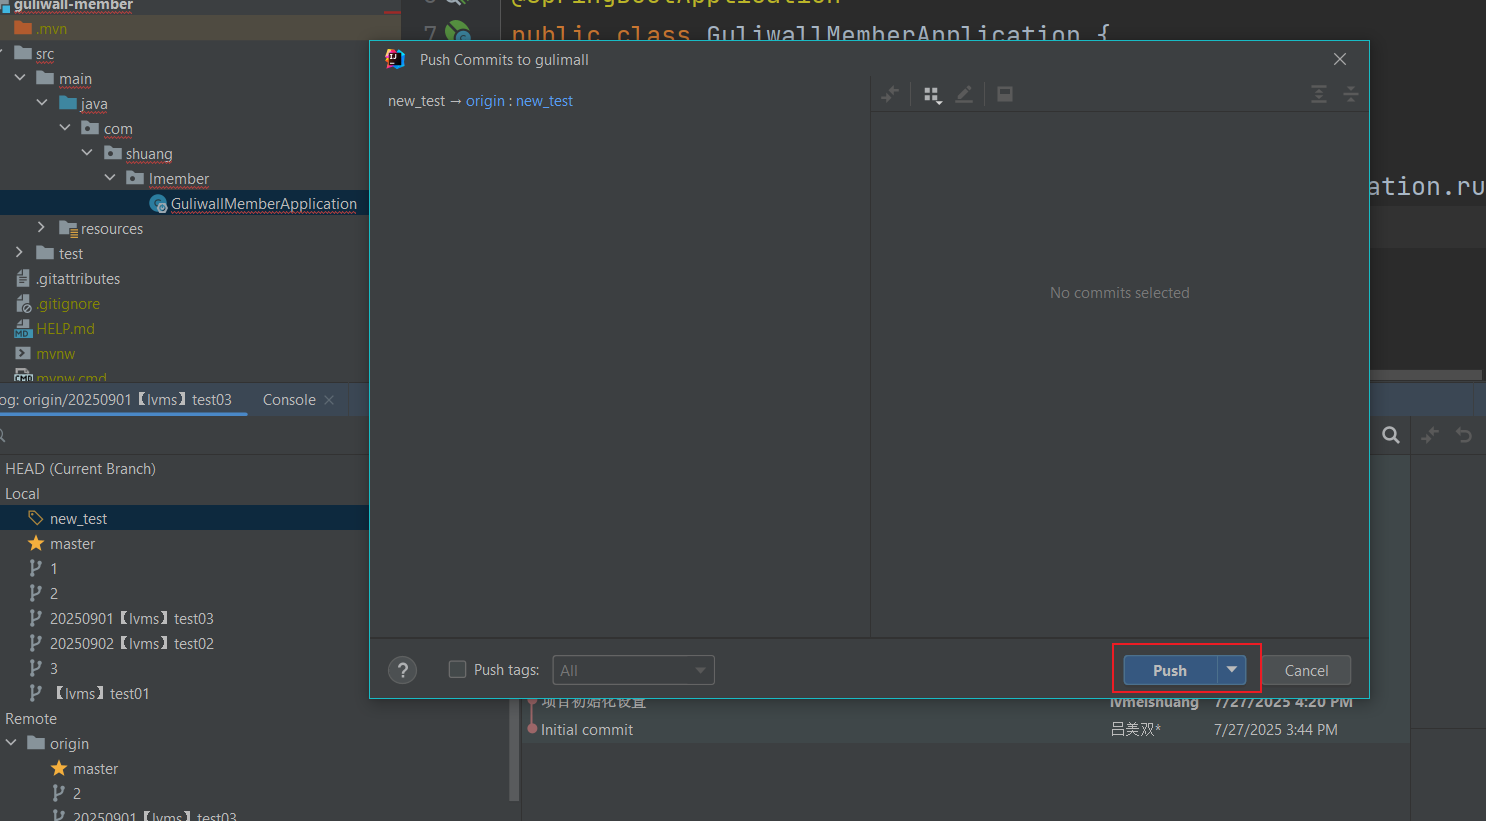Image resolution: width=1486 pixels, height=821 pixels.
Task: Select the local master branch
Action: click(72, 544)
